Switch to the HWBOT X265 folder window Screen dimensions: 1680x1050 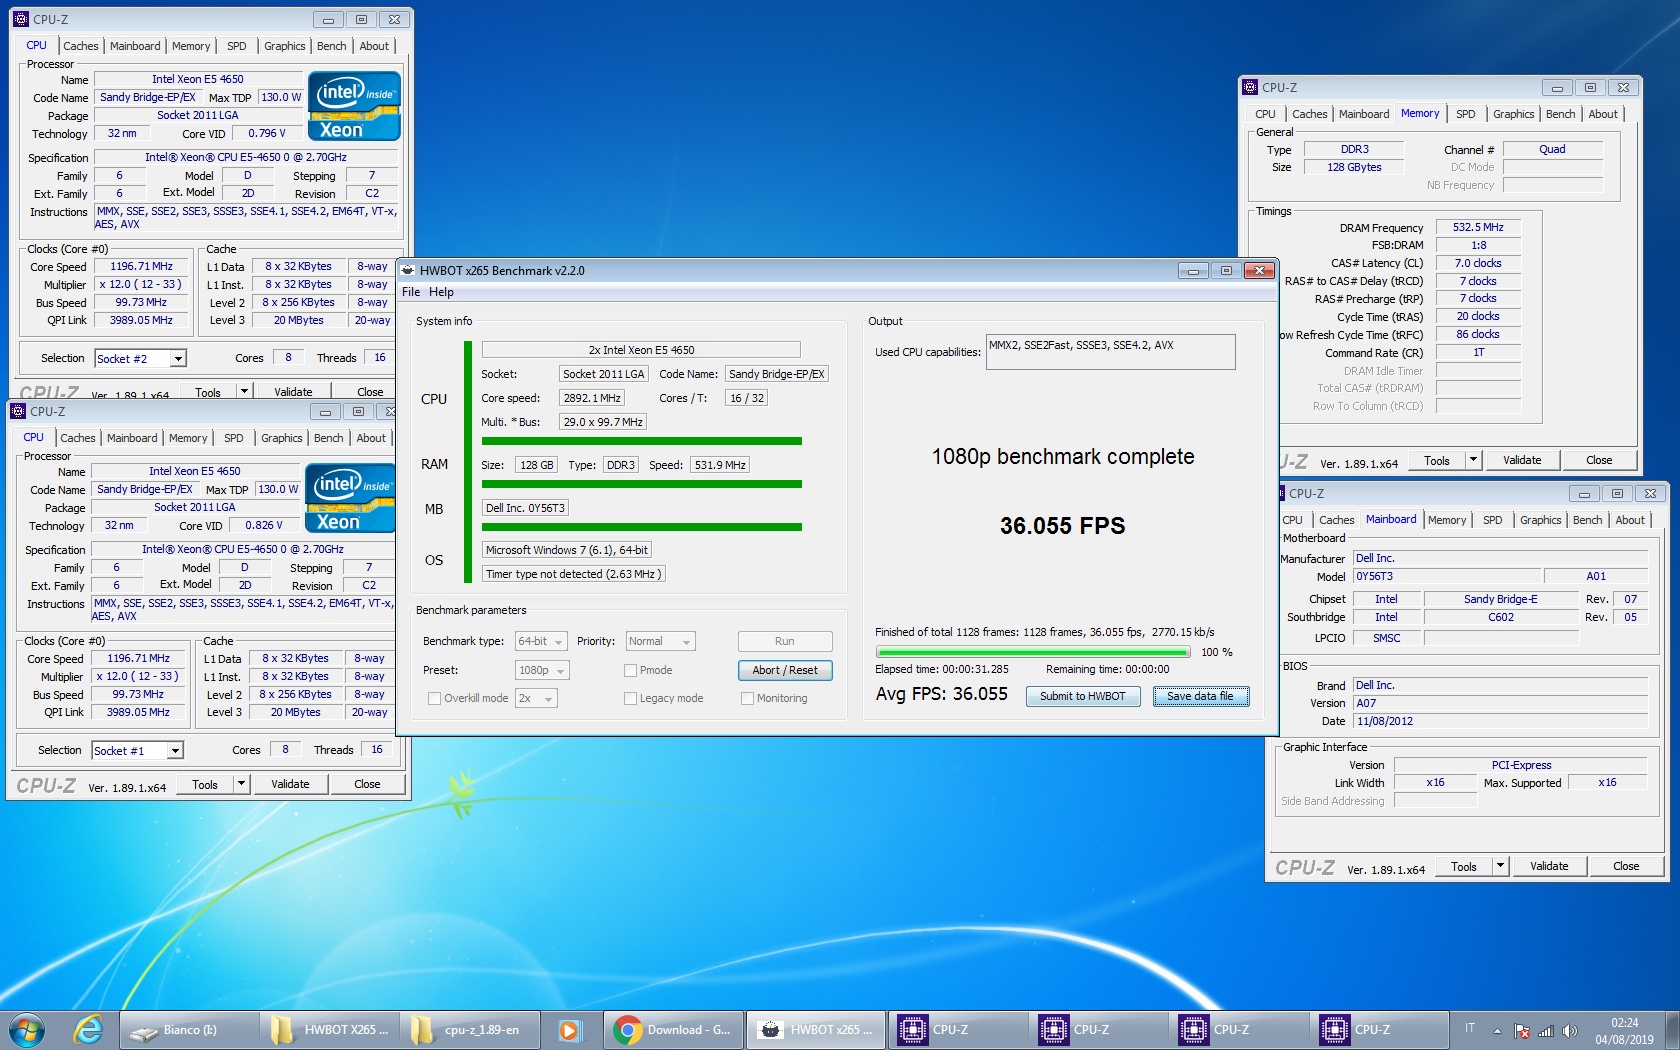[x=329, y=1029]
